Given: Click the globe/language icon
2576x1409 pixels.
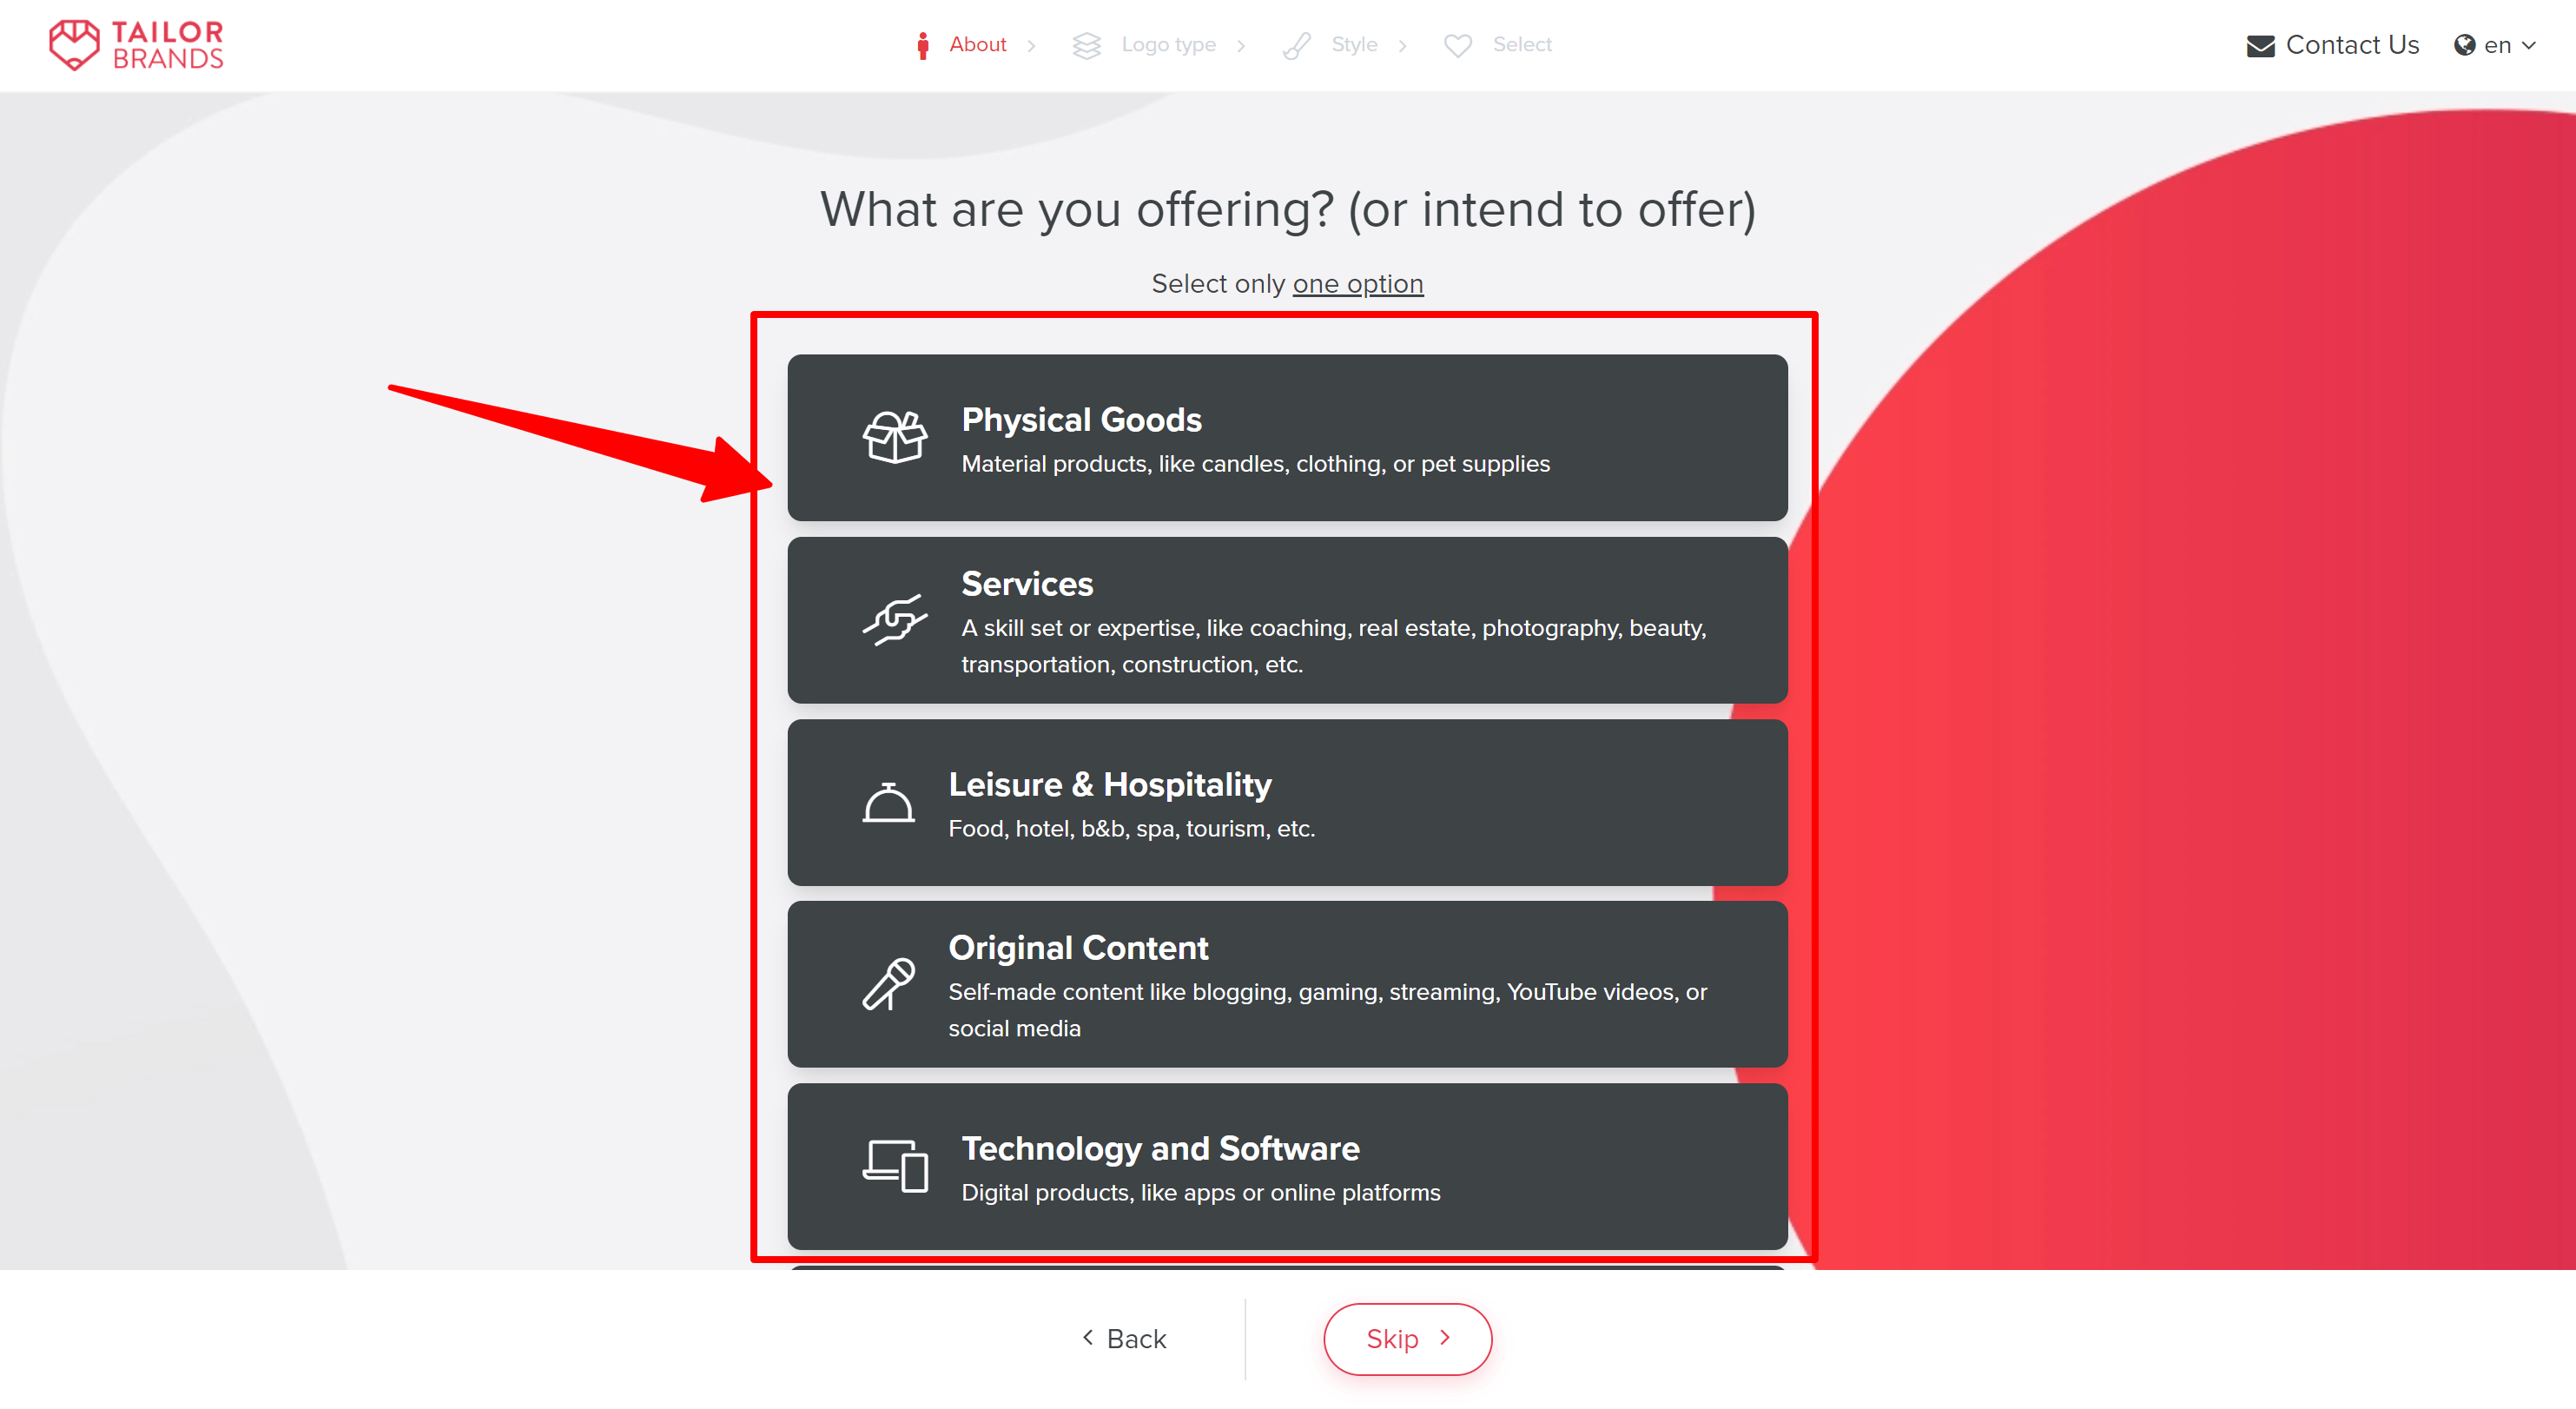Looking at the screenshot, I should click(2465, 45).
